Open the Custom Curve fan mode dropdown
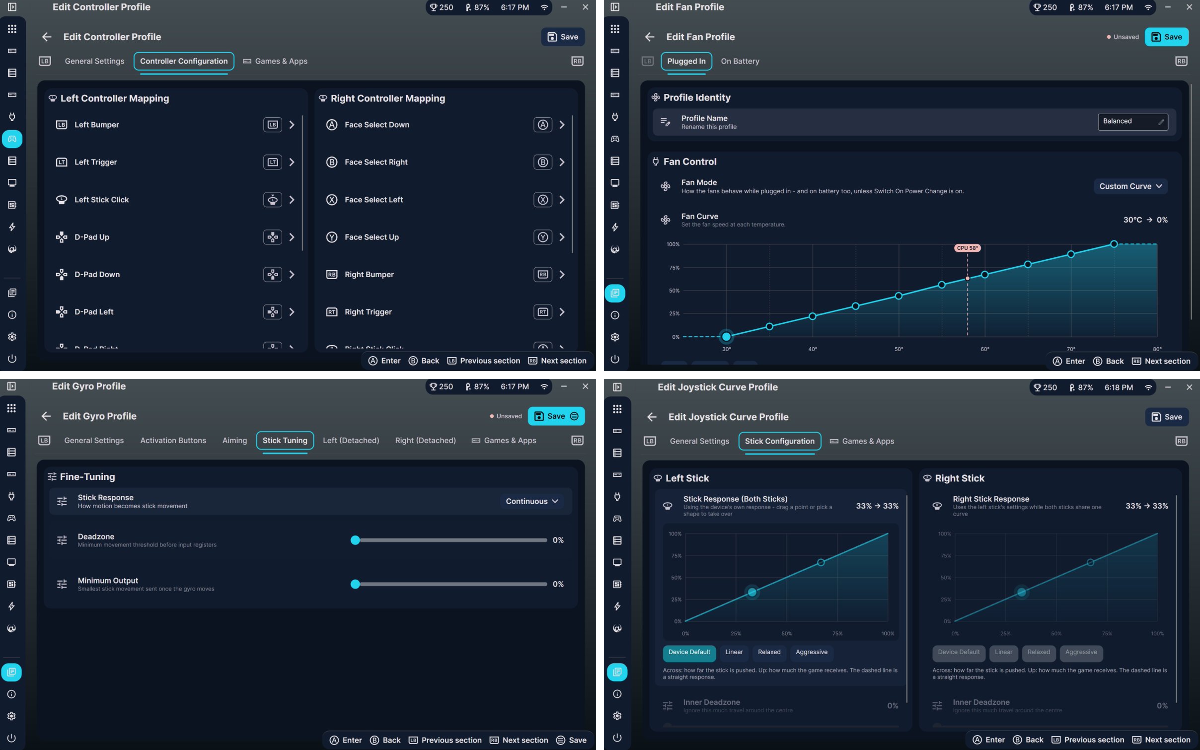Screen dimensions: 1200x750 point(1131,186)
